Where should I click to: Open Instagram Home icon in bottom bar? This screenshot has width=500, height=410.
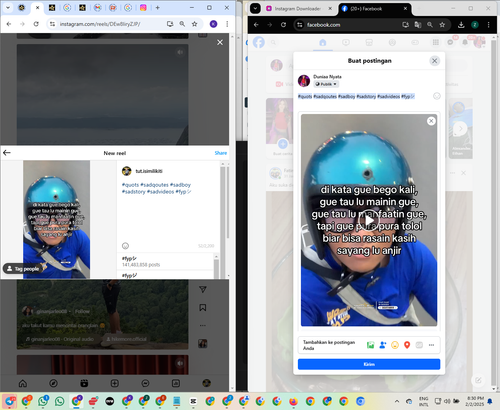coord(23,383)
